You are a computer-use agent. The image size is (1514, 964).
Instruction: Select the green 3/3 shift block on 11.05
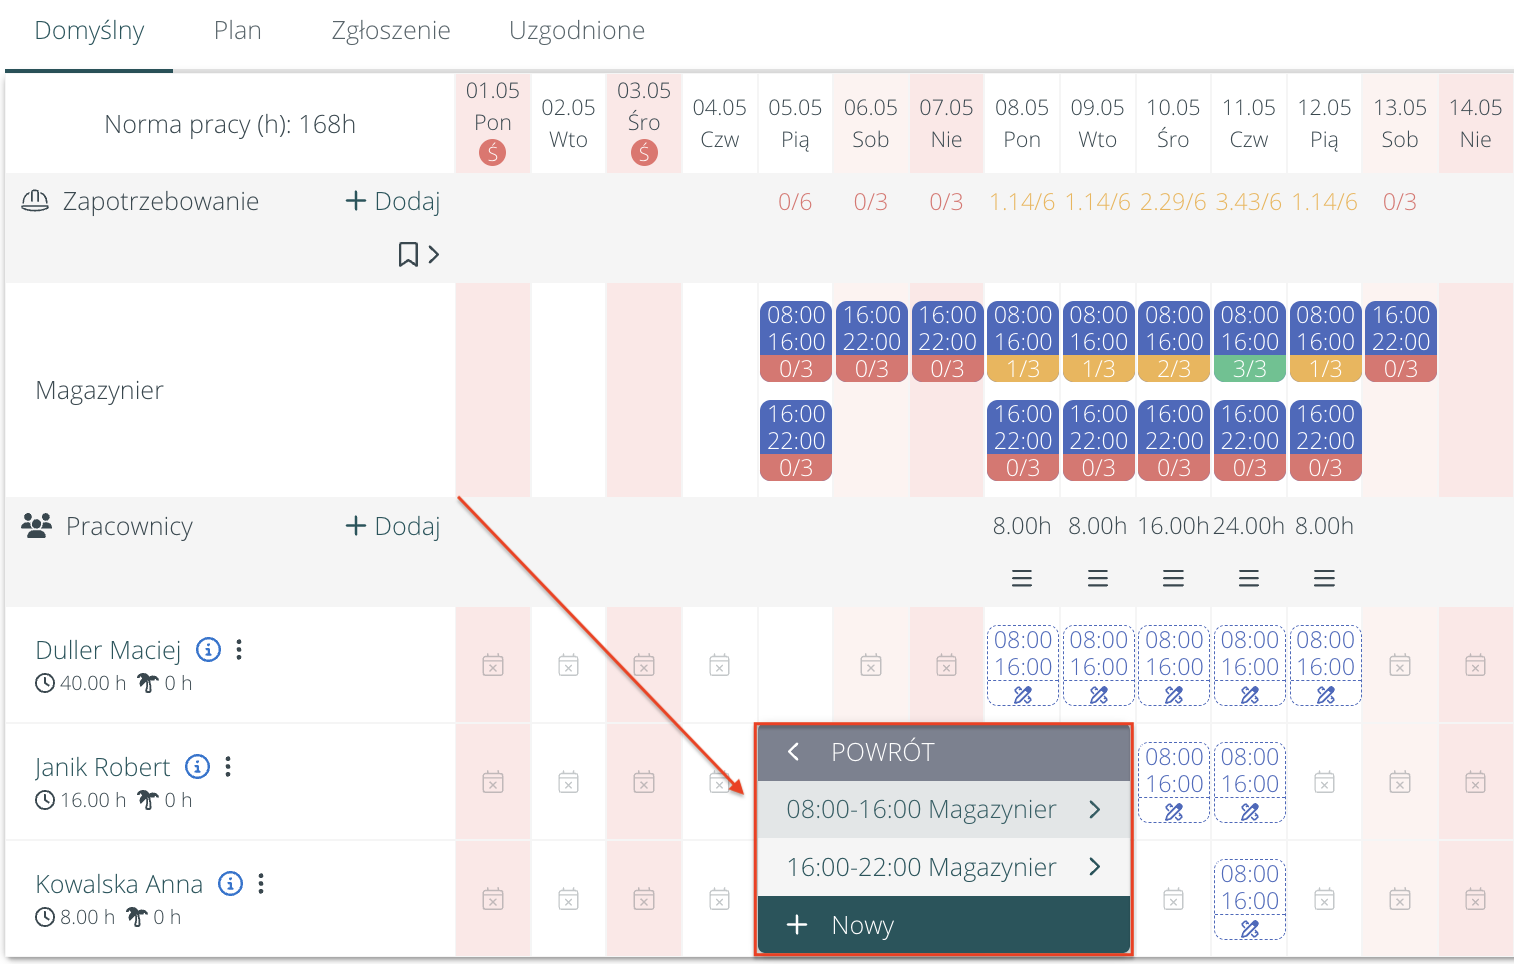[1249, 342]
